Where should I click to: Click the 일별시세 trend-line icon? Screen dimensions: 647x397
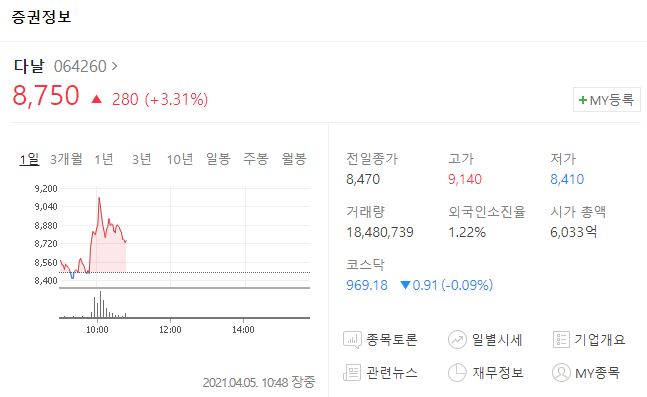tap(457, 340)
